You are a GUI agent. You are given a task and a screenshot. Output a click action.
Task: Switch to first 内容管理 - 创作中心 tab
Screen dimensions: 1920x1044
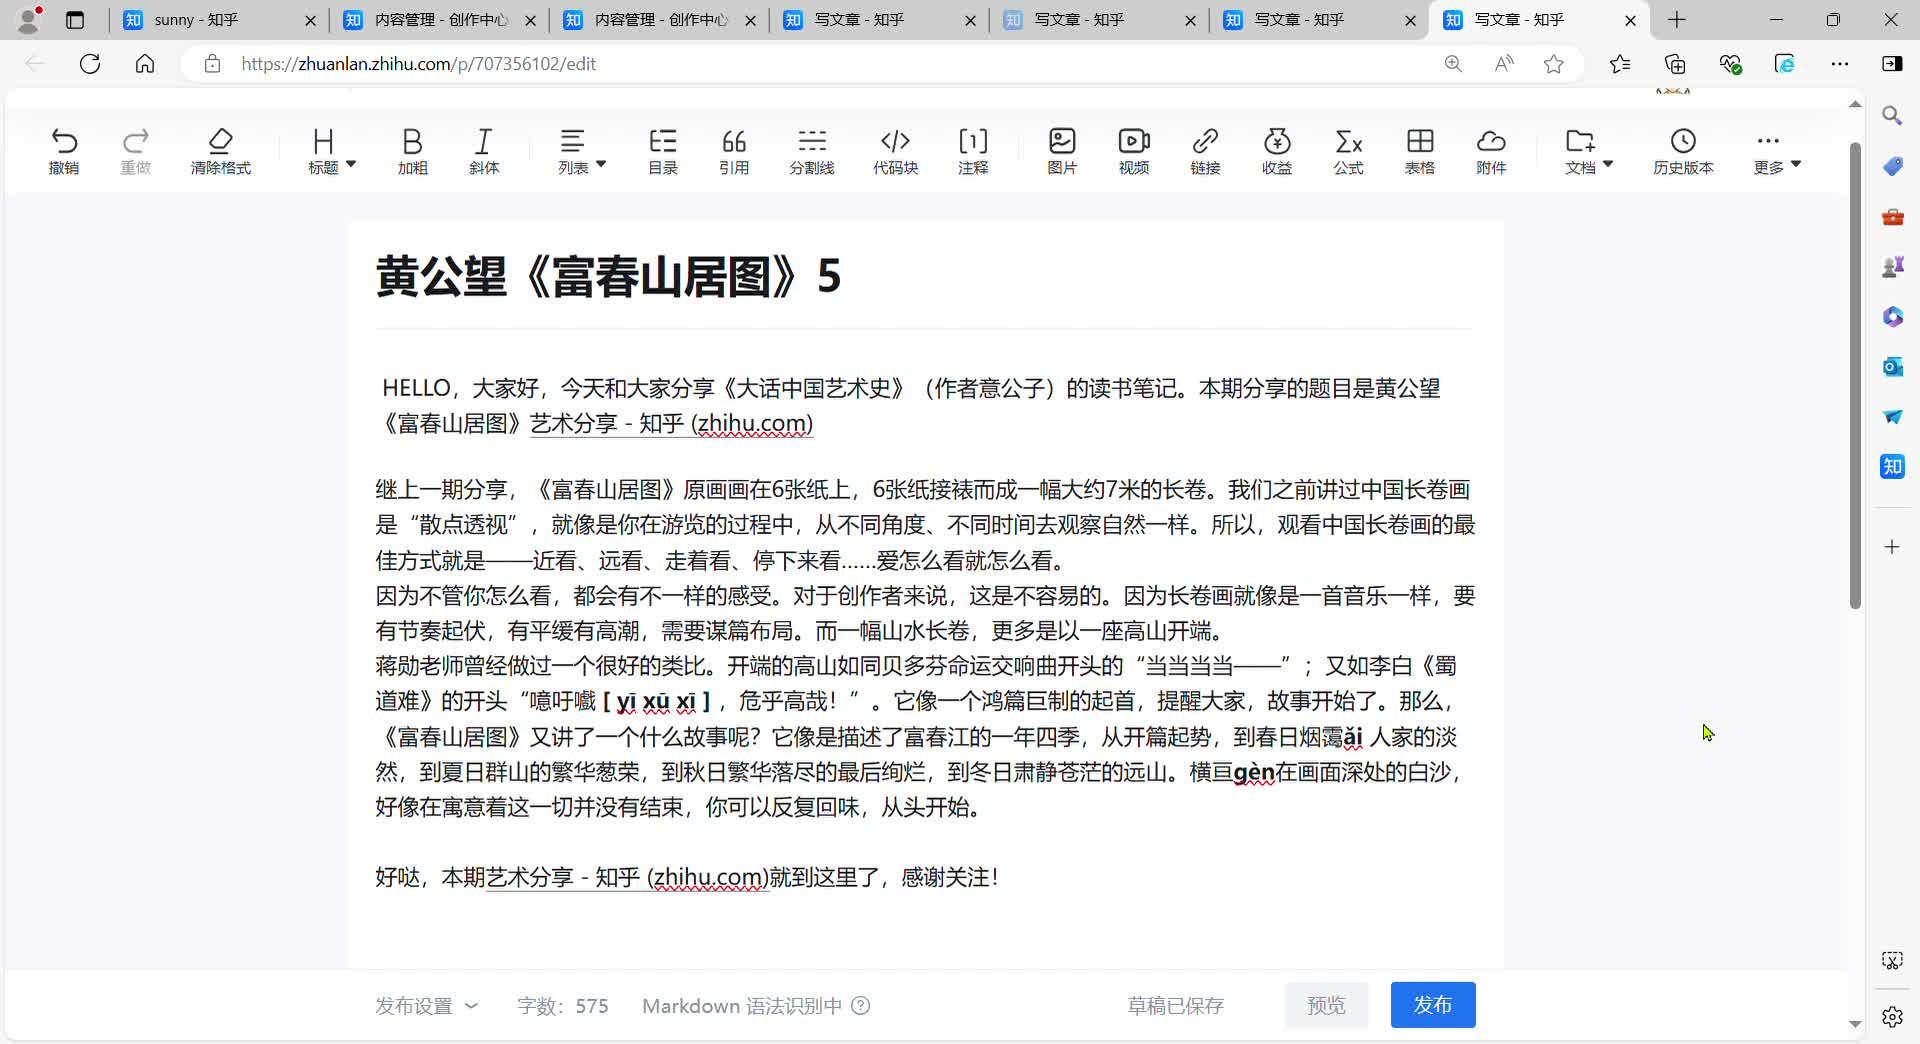[440, 20]
